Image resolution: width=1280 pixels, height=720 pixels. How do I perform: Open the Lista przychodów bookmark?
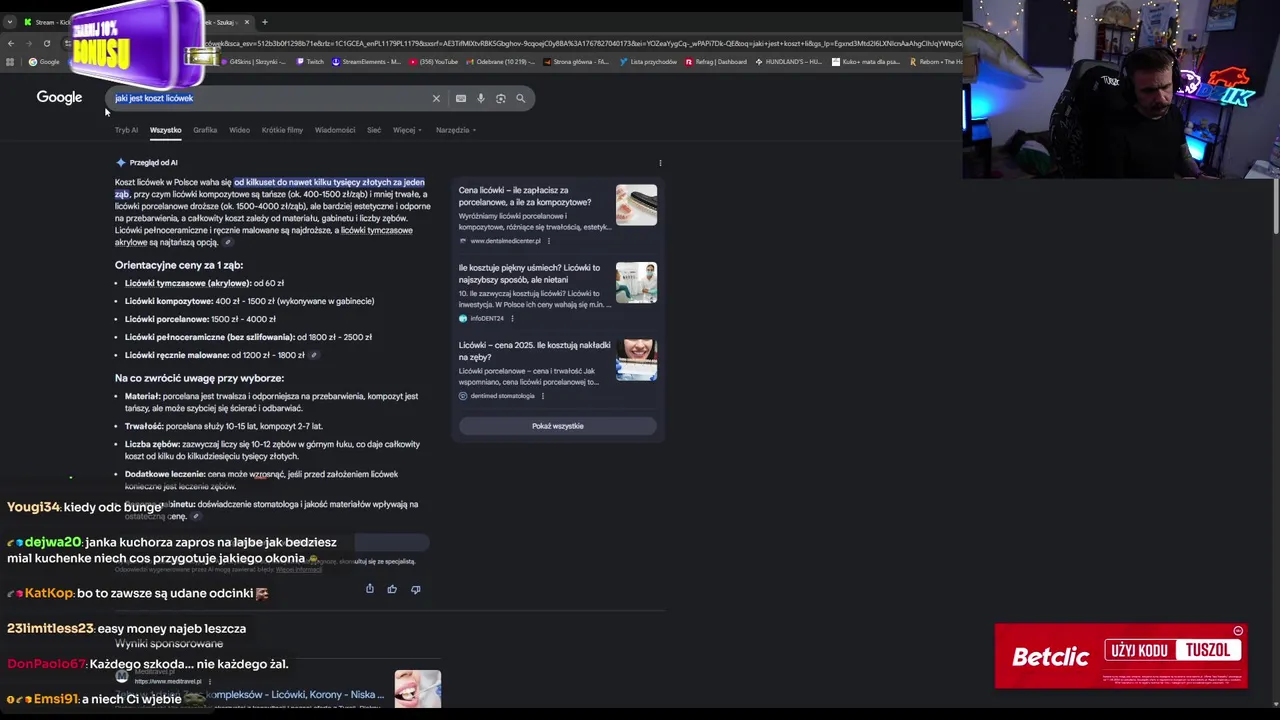coord(648,62)
